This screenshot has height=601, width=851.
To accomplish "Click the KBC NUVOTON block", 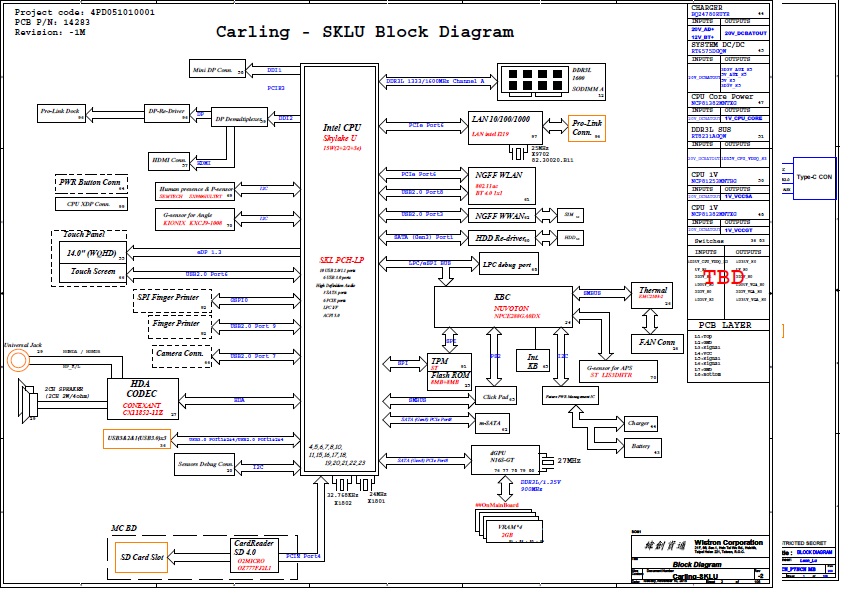I will click(x=503, y=307).
